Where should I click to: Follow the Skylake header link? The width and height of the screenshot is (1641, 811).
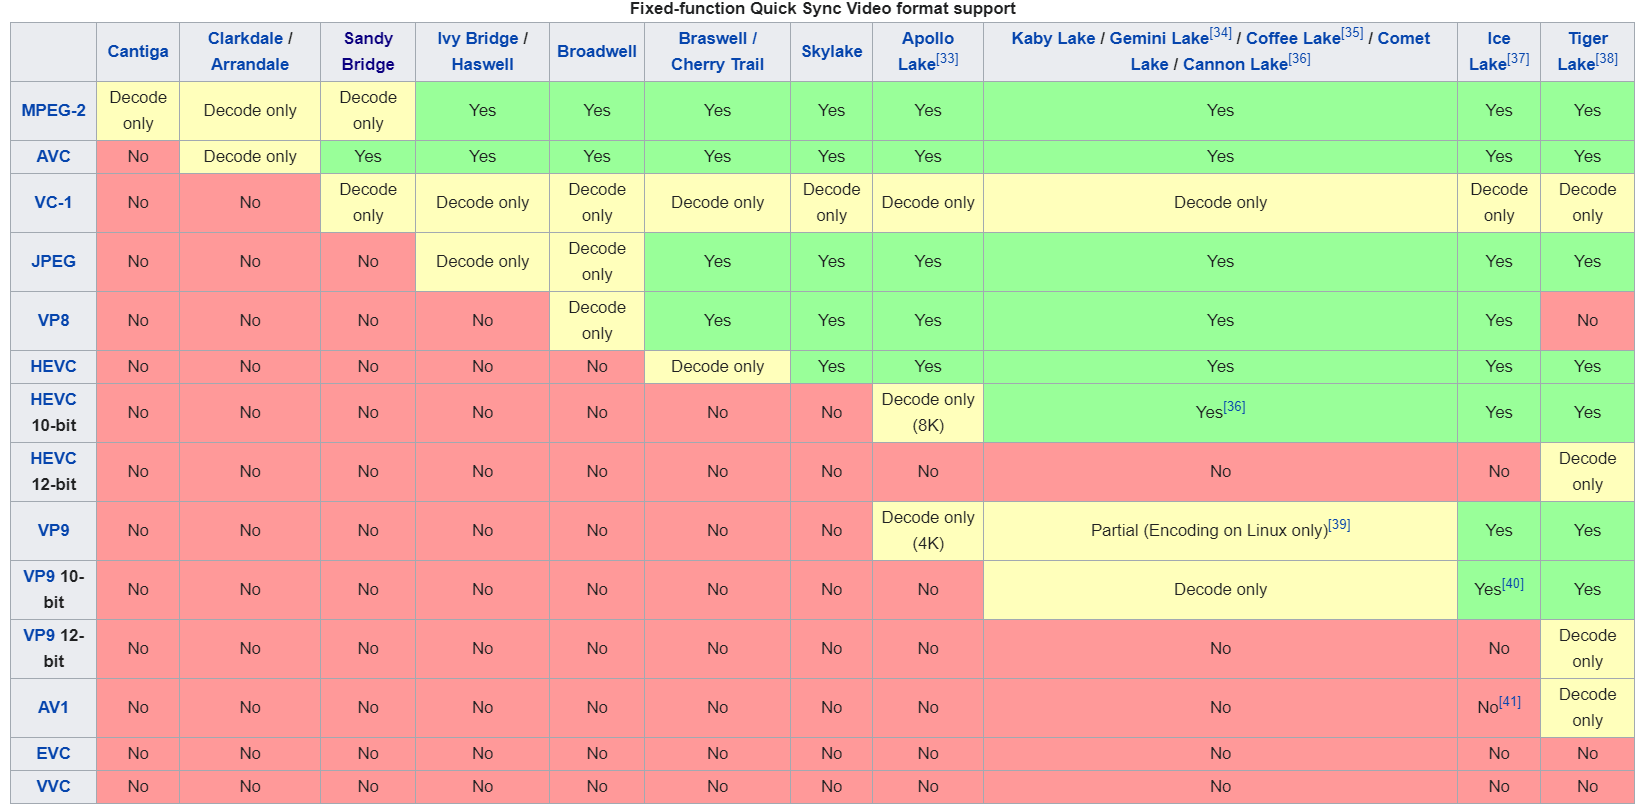click(831, 51)
